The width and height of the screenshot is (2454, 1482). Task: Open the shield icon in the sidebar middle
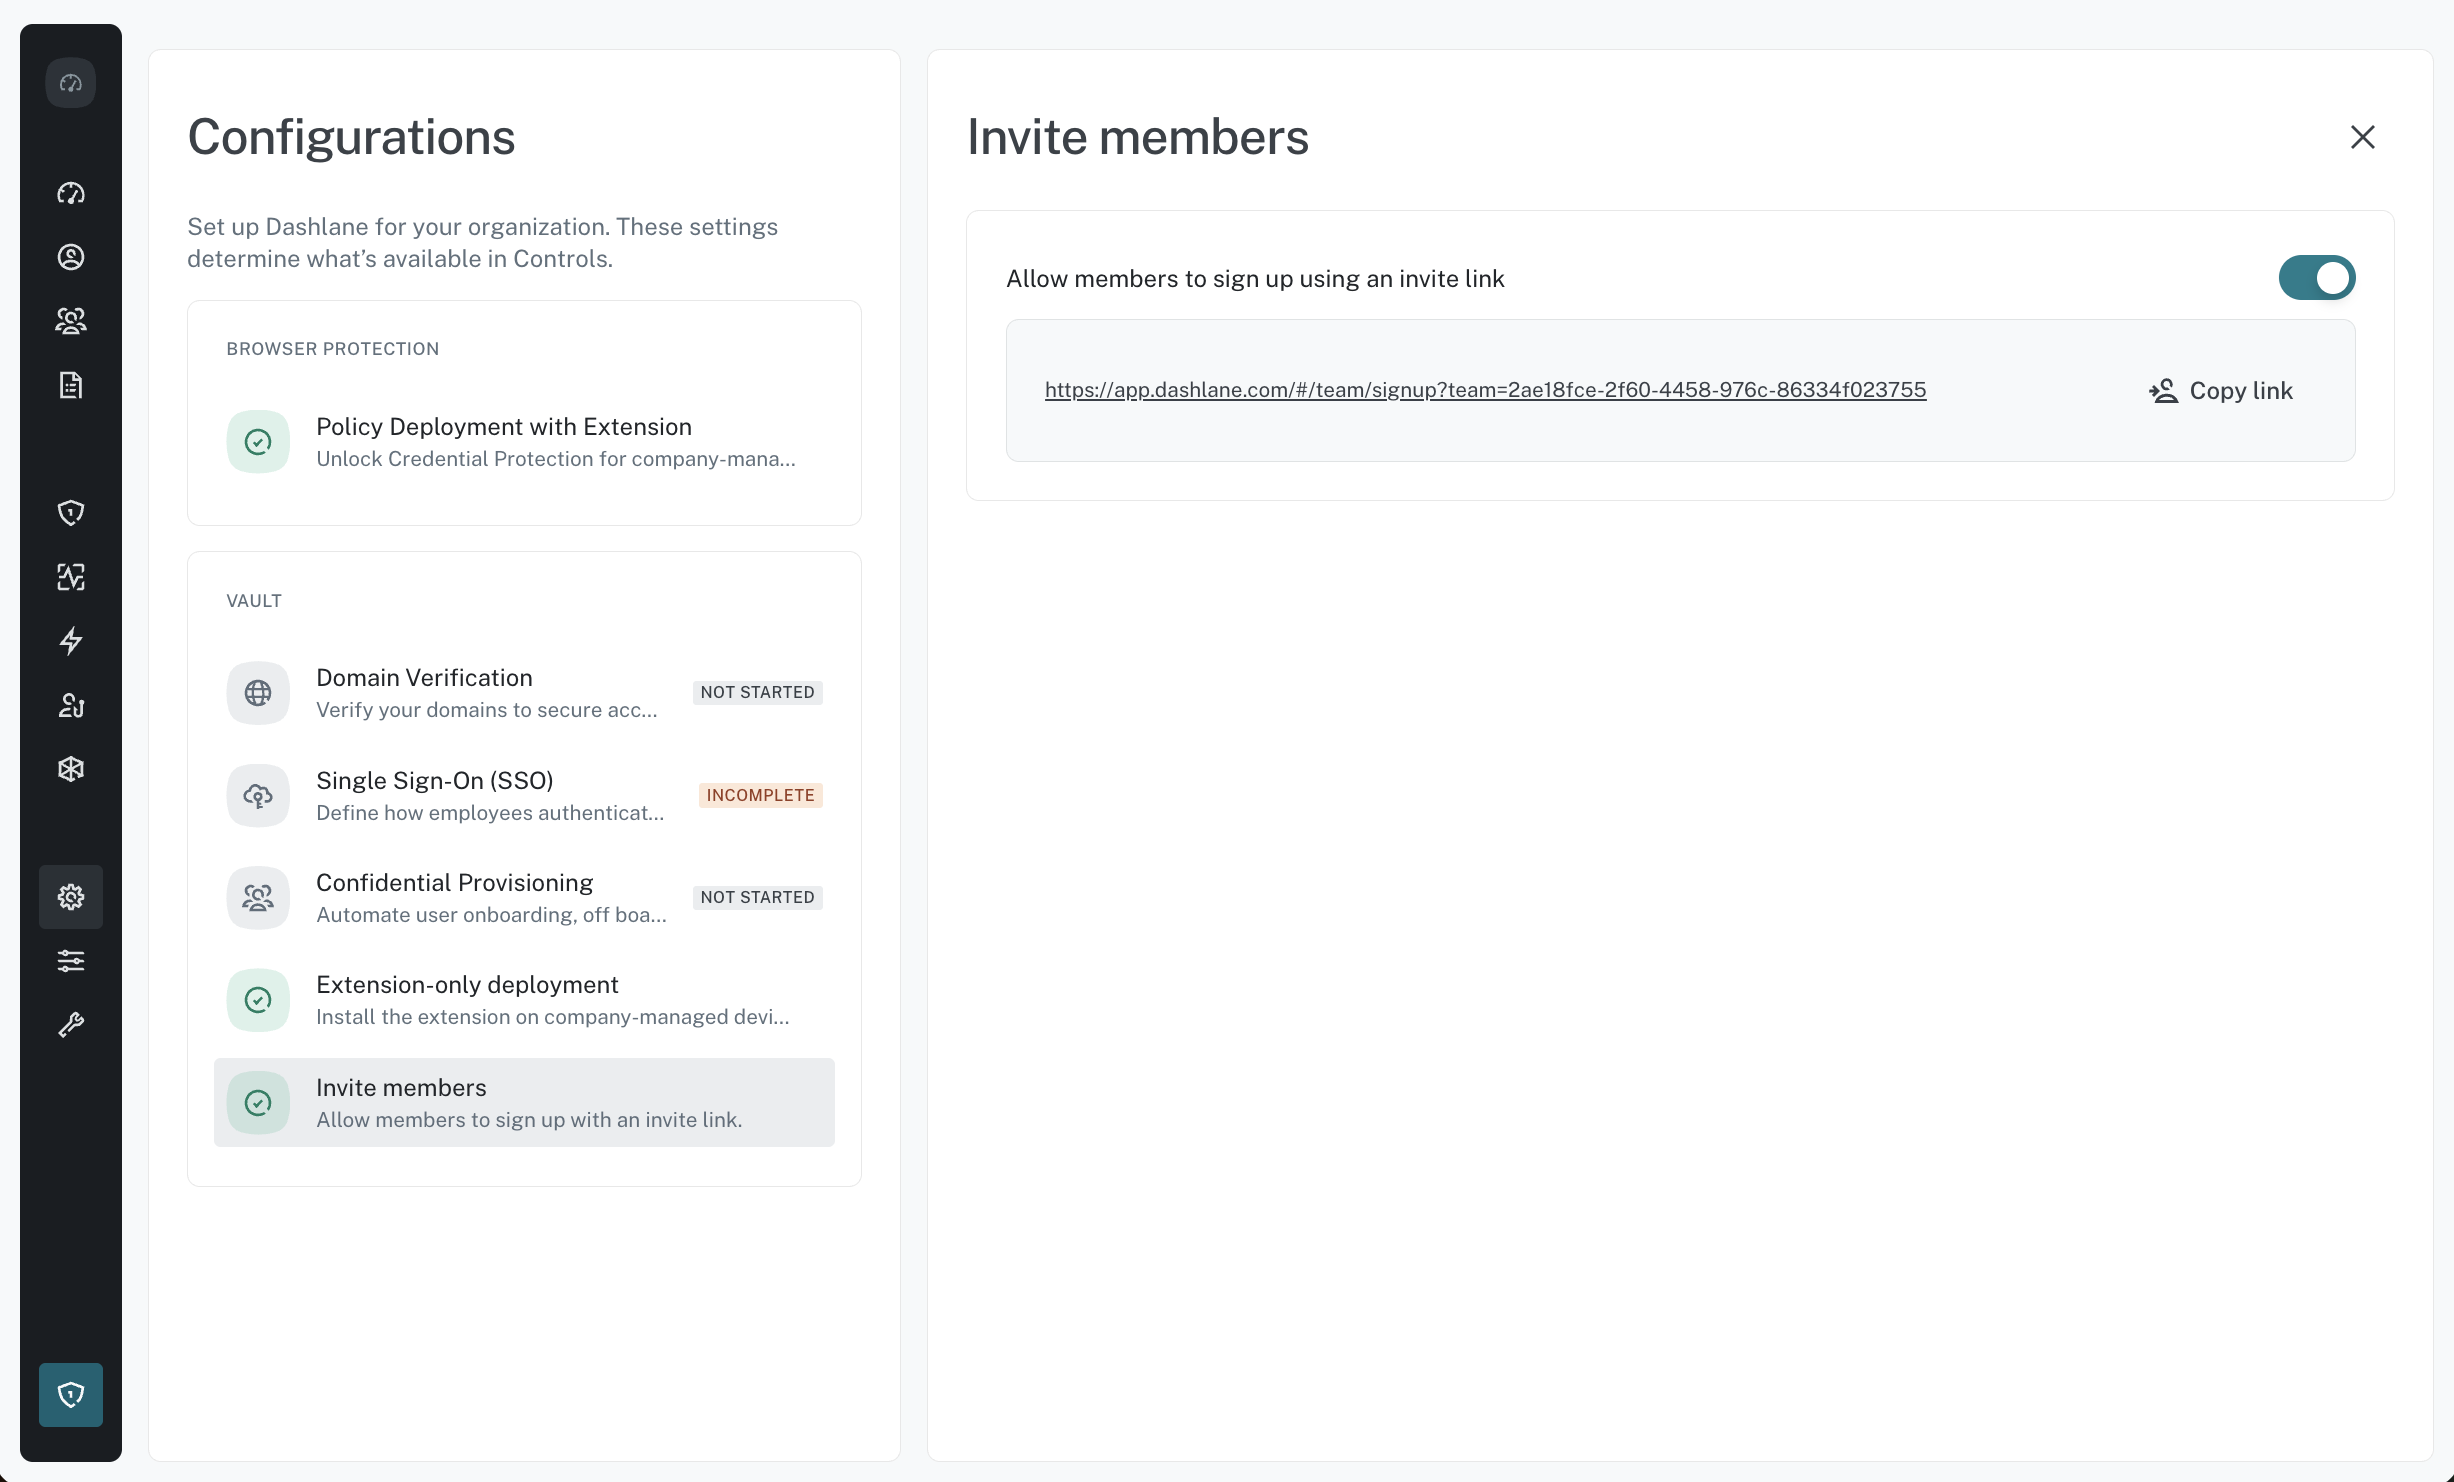pos(70,513)
